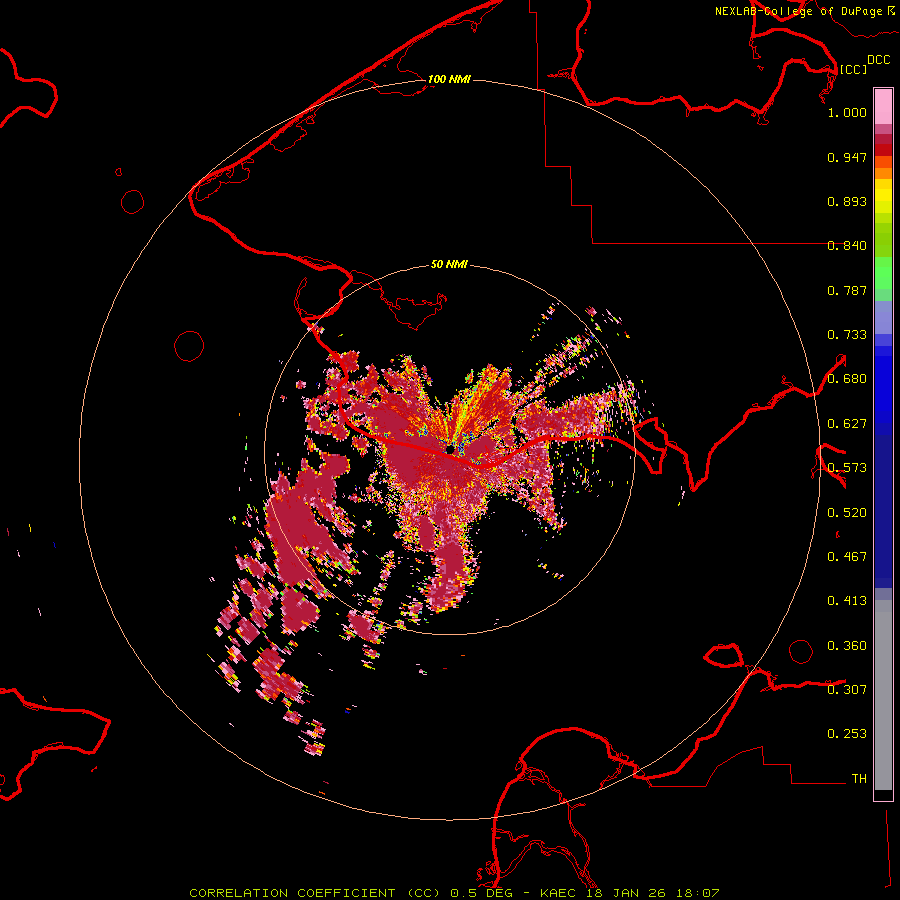900x900 pixels.
Task: Click the 0.520 value on the color scale
Action: tap(847, 513)
